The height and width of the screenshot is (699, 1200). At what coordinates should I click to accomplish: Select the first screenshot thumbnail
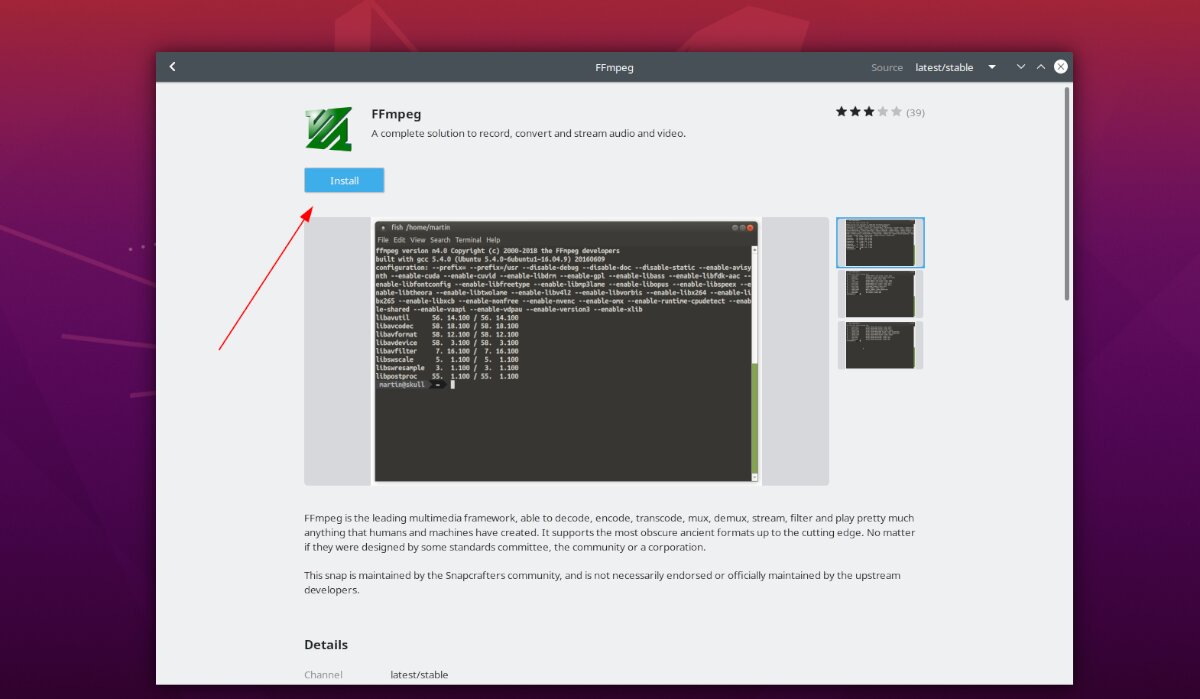point(880,243)
